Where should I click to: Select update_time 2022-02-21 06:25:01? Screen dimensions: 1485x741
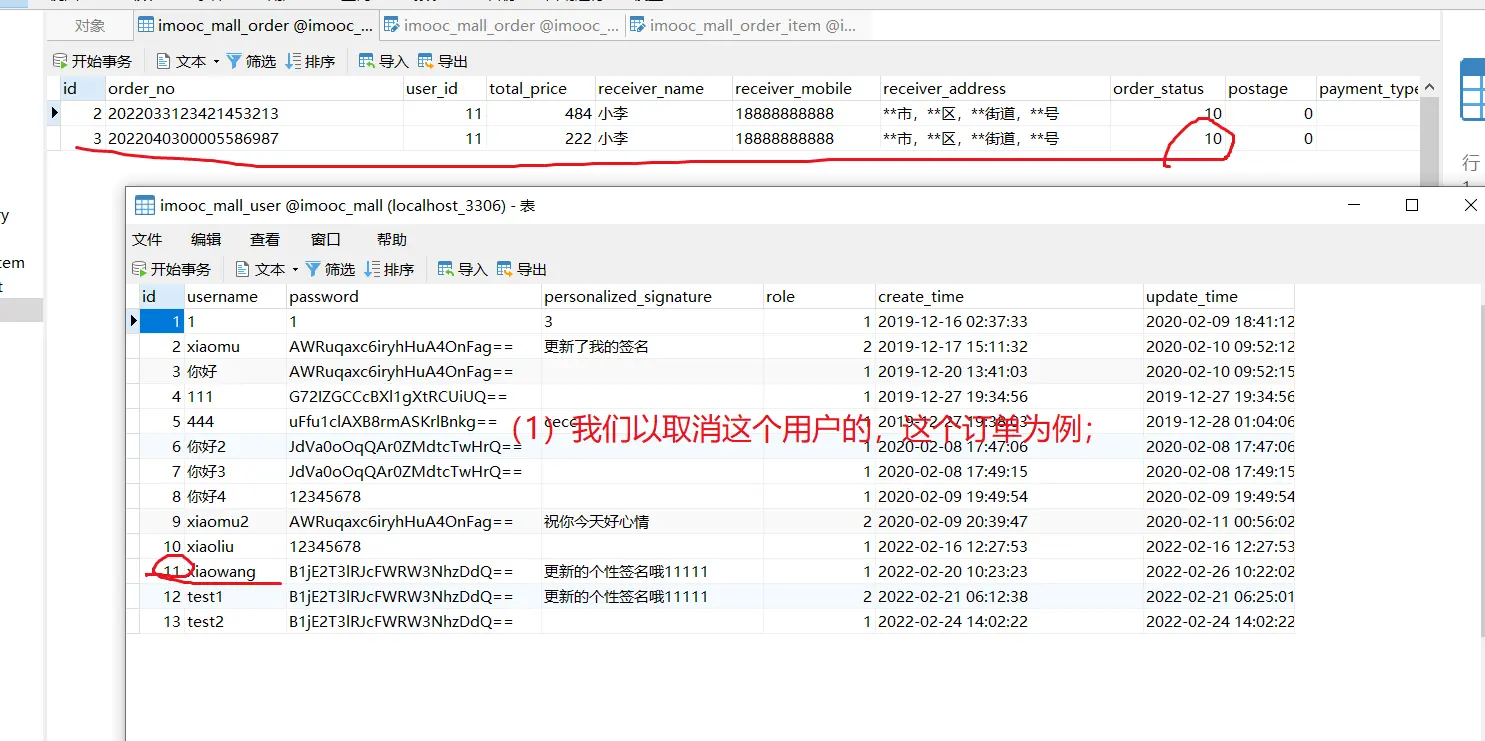(1219, 597)
